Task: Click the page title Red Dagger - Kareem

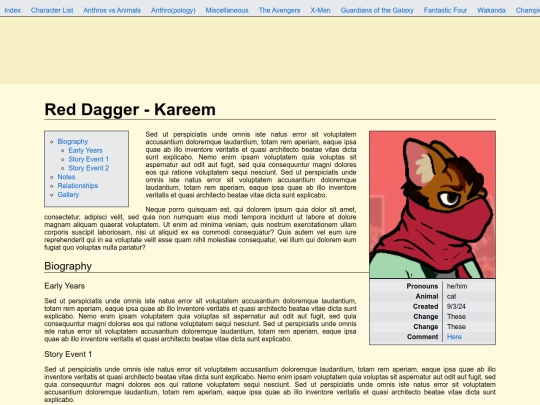Action: (130, 110)
